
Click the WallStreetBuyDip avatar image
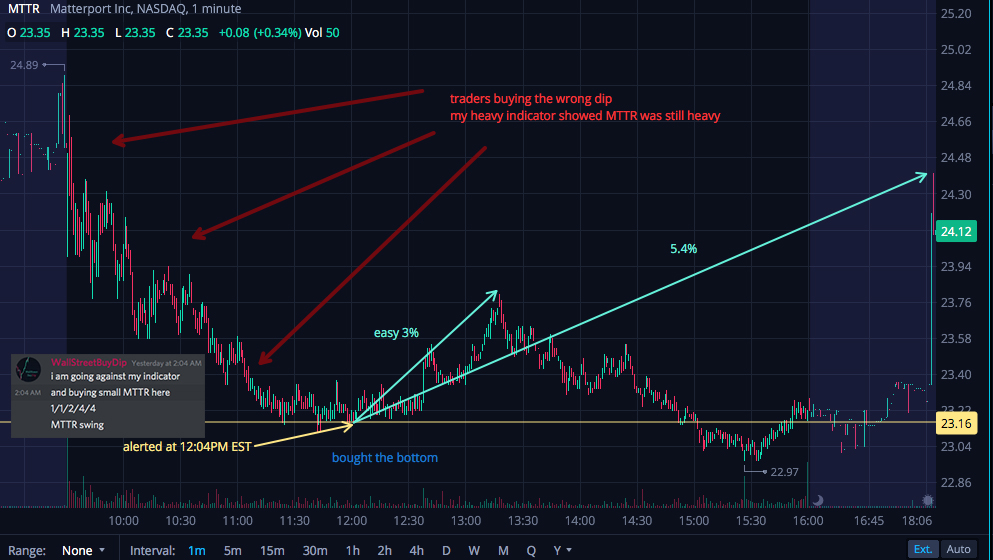(28, 369)
